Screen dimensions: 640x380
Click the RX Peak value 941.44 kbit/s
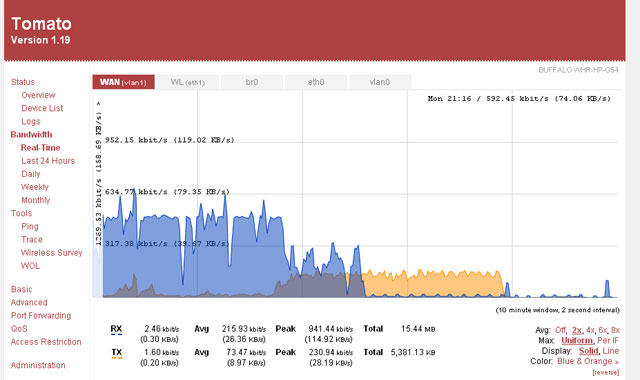pyautogui.click(x=330, y=329)
